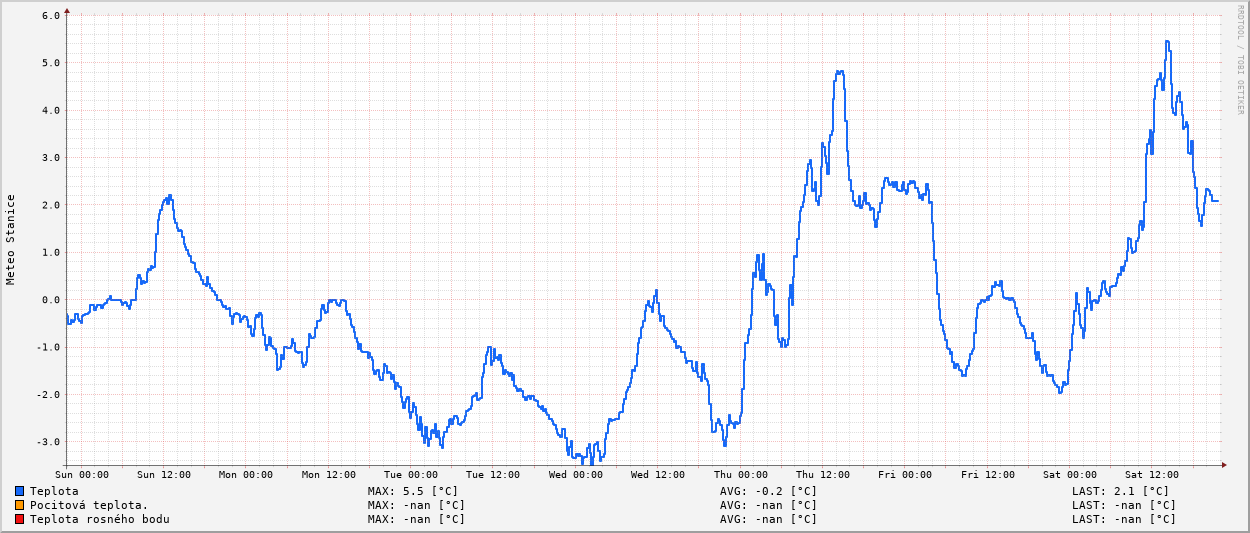Click the 0.0 y-axis tick label
Image resolution: width=1250 pixels, height=533 pixels.
[x=51, y=299]
